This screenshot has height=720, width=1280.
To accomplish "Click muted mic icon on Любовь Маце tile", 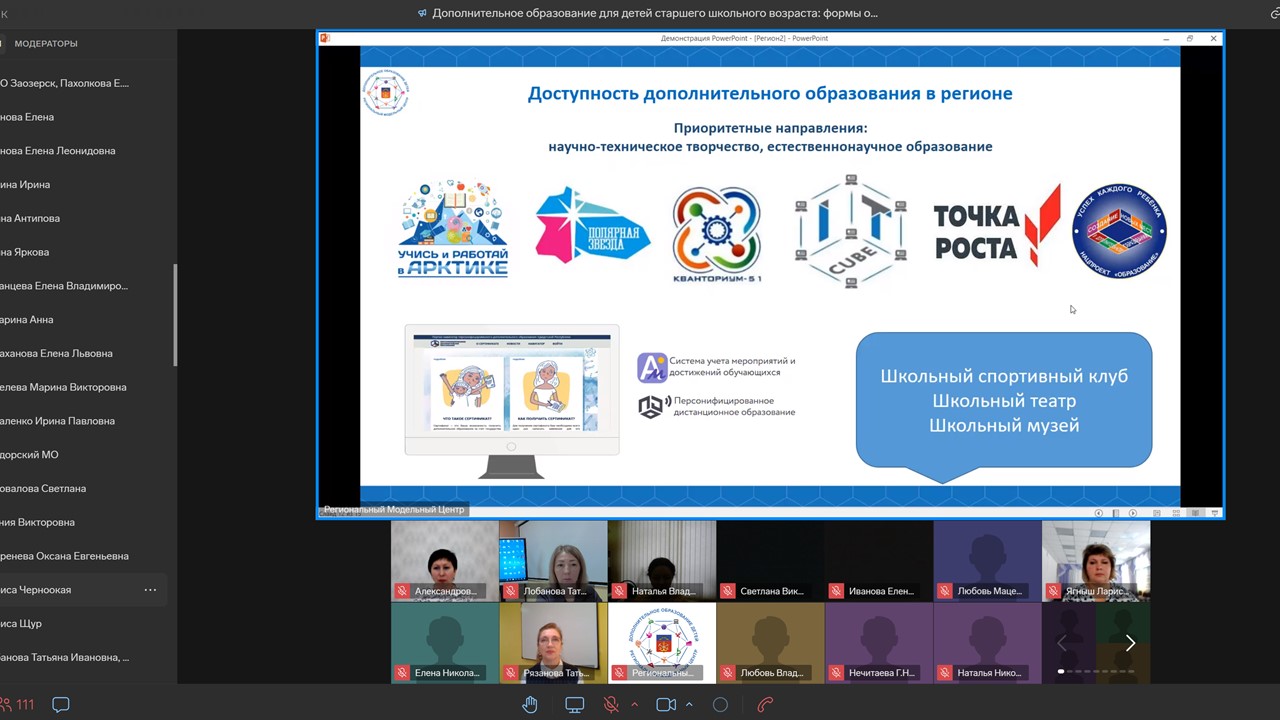I will coord(944,591).
